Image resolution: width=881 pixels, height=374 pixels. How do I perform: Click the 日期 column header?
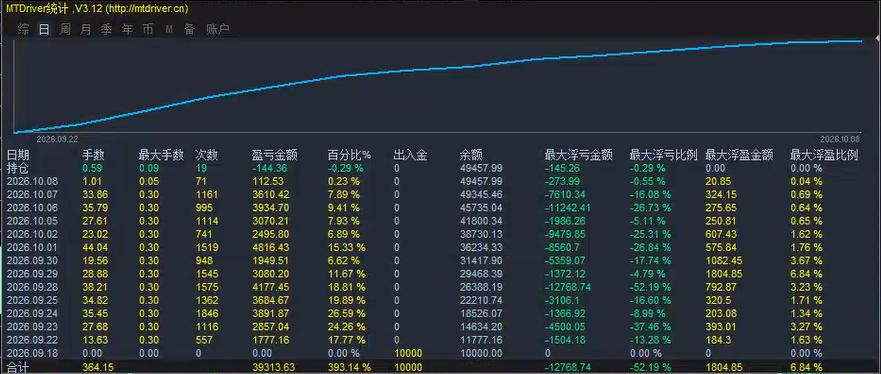18,155
